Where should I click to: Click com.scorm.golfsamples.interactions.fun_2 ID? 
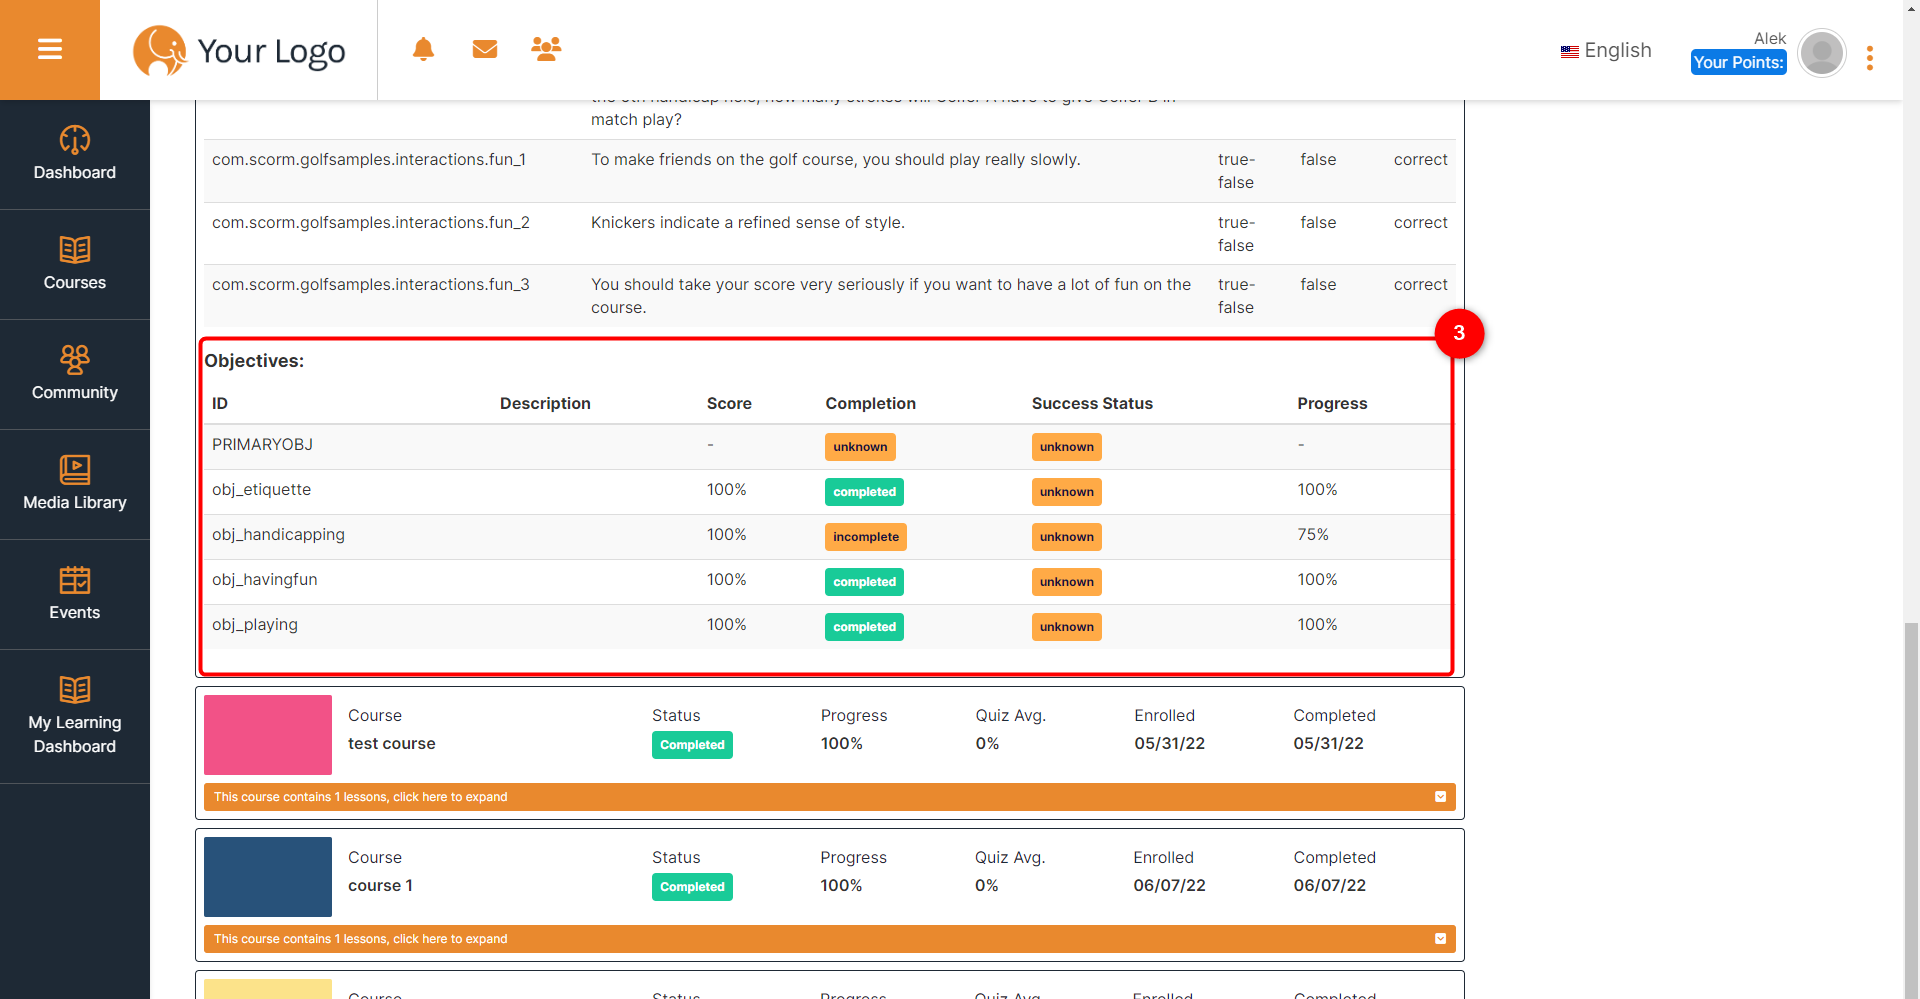click(371, 222)
